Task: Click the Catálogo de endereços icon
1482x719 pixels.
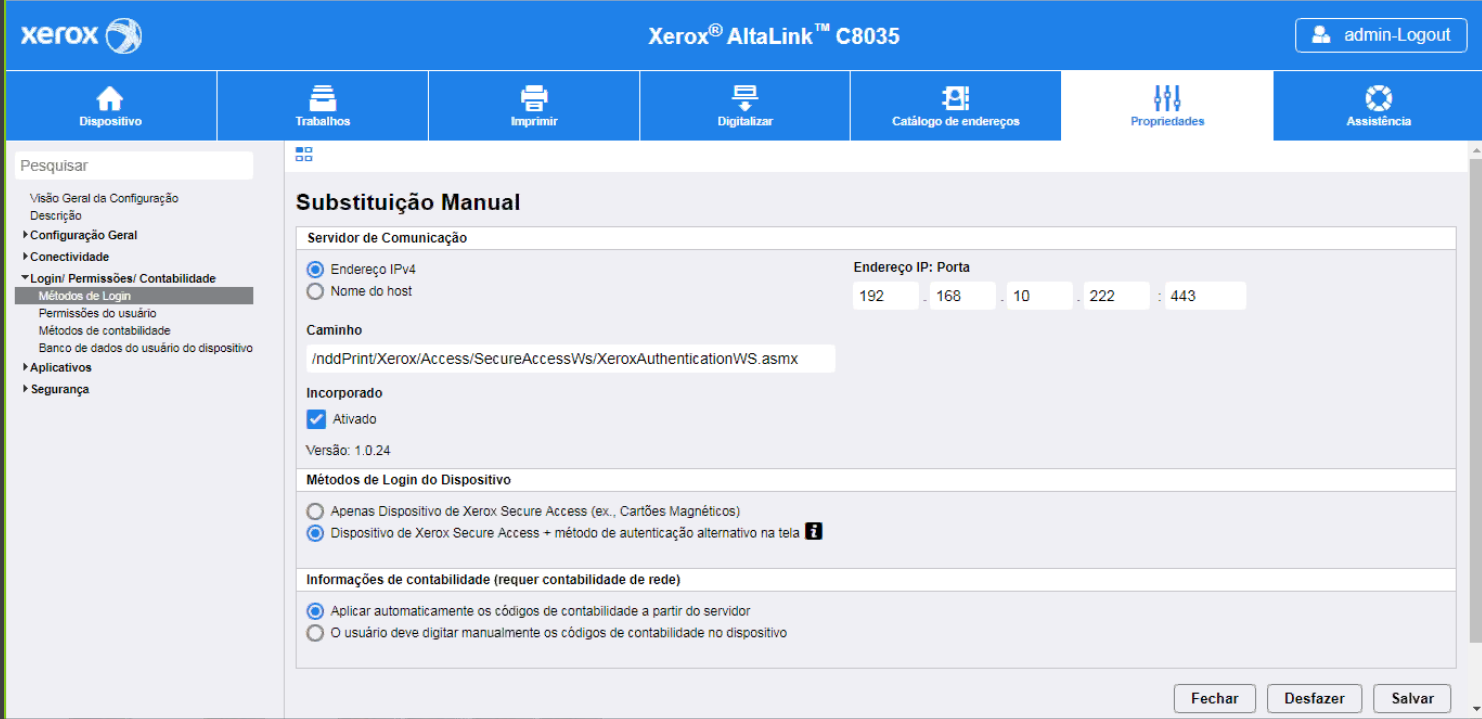Action: [x=955, y=98]
